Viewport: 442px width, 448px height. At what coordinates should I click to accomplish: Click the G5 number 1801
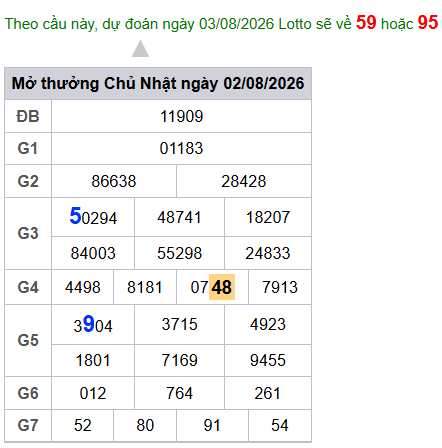[x=93, y=360]
